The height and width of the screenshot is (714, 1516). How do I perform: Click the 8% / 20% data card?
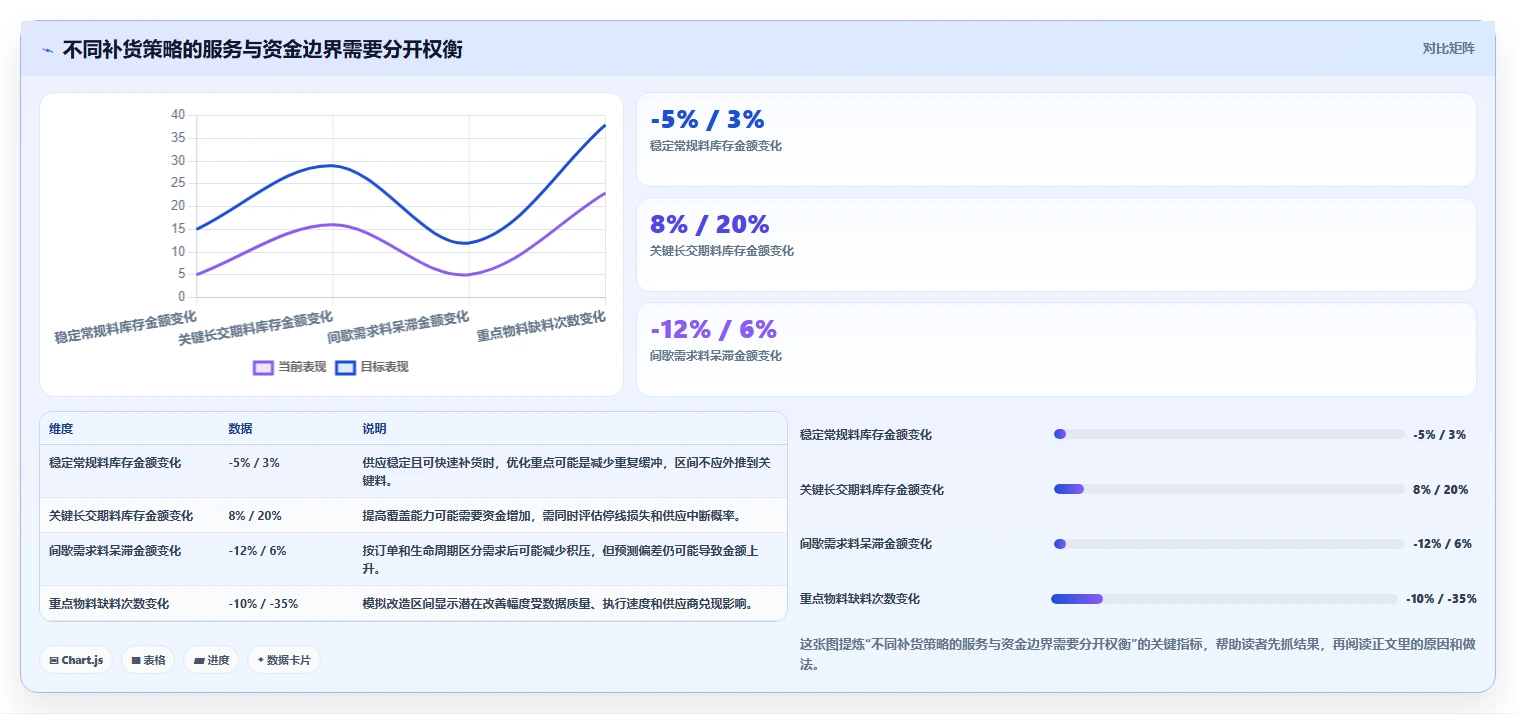[1056, 245]
